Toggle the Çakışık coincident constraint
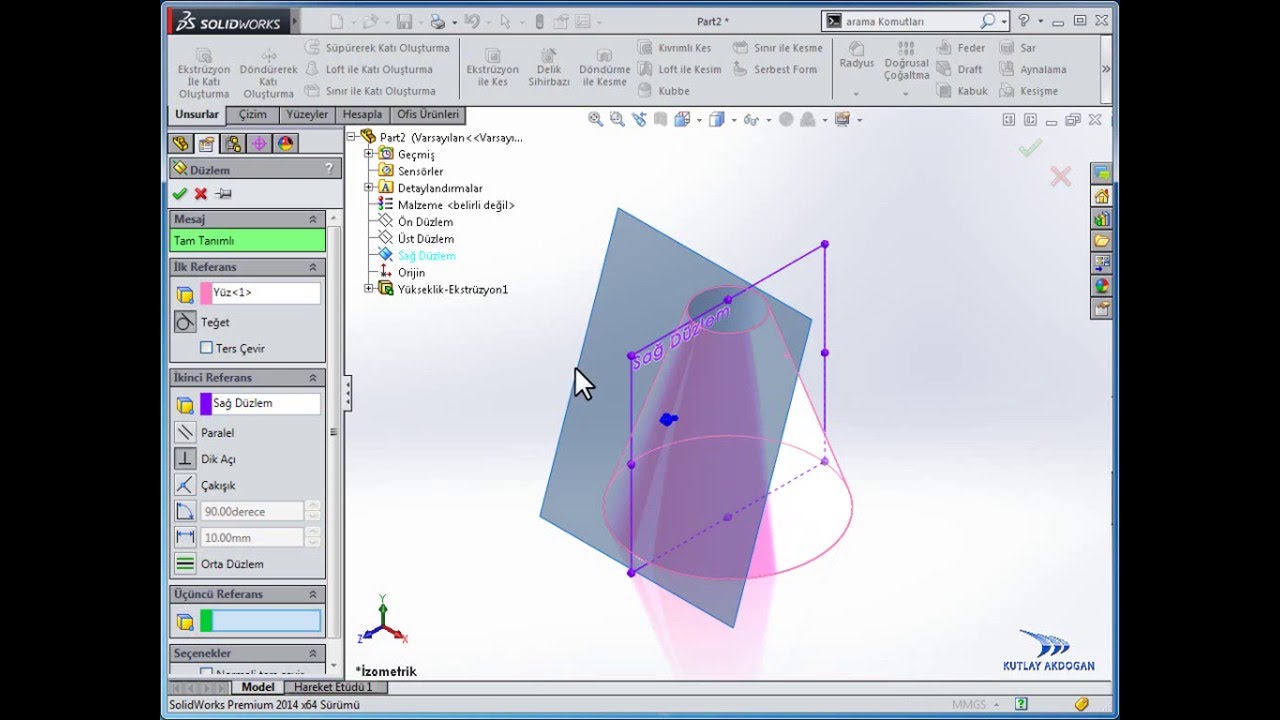This screenshot has height=720, width=1280. coord(185,485)
